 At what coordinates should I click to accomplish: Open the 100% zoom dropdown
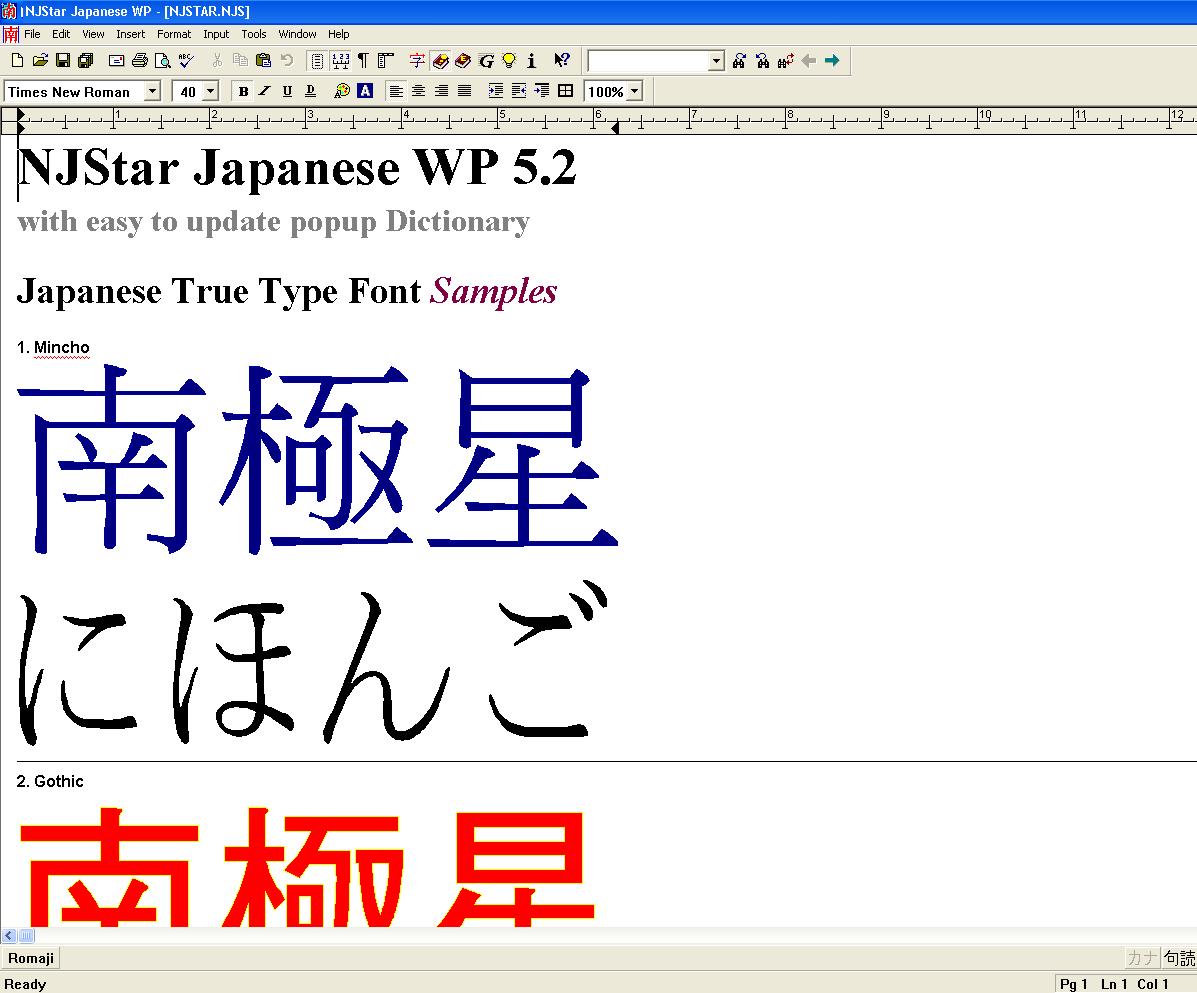point(634,92)
